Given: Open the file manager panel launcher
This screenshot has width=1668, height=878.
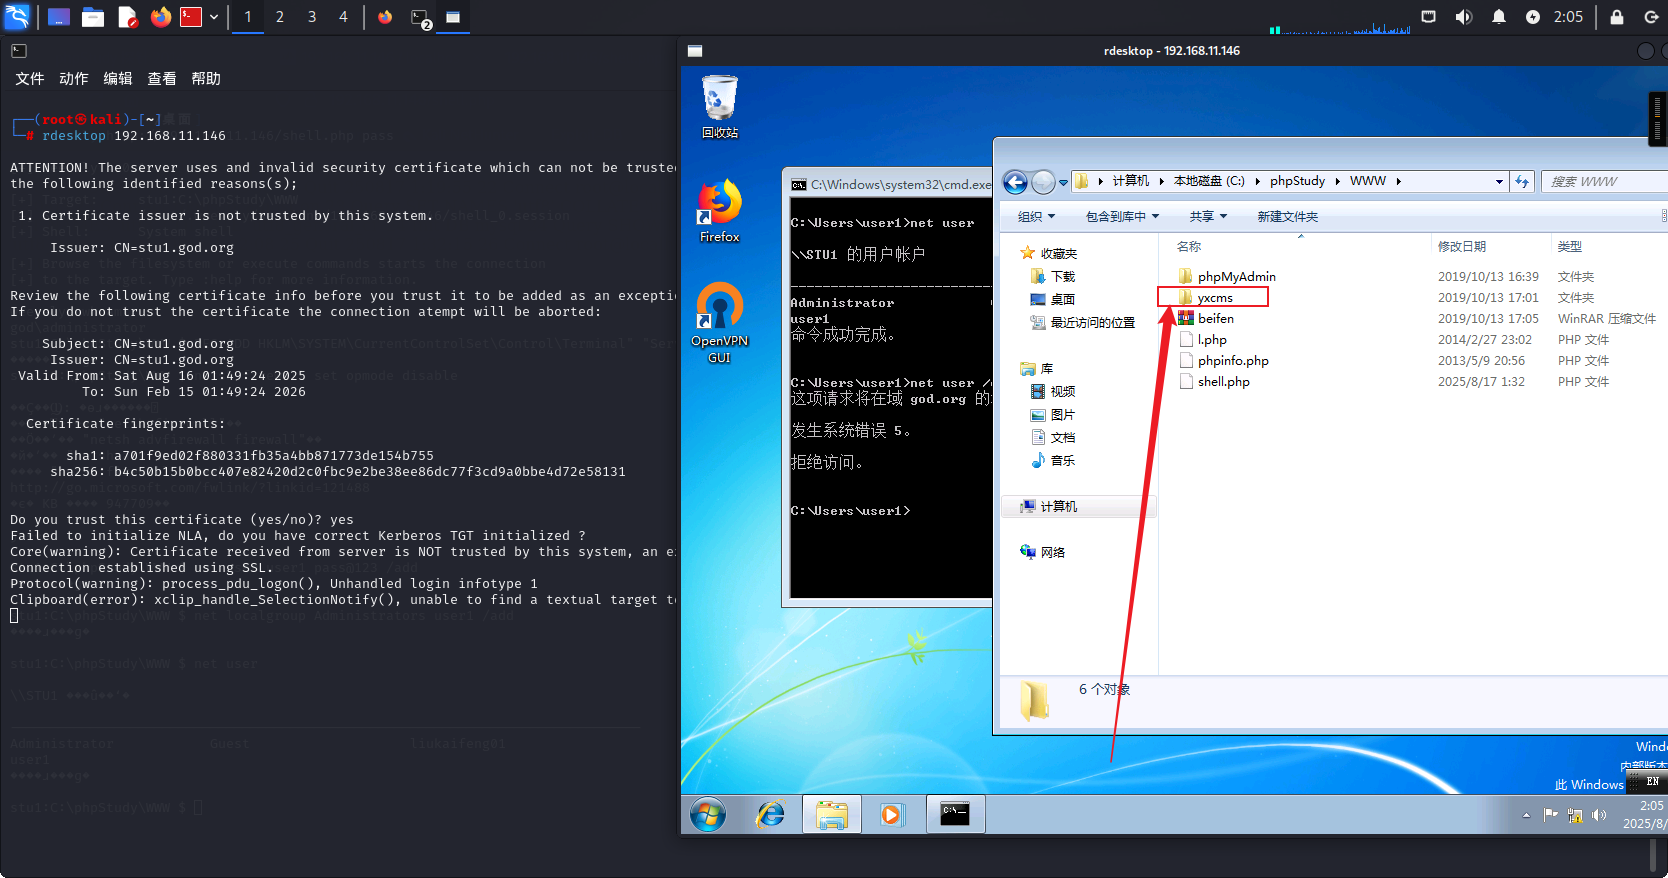Looking at the screenshot, I should [93, 17].
